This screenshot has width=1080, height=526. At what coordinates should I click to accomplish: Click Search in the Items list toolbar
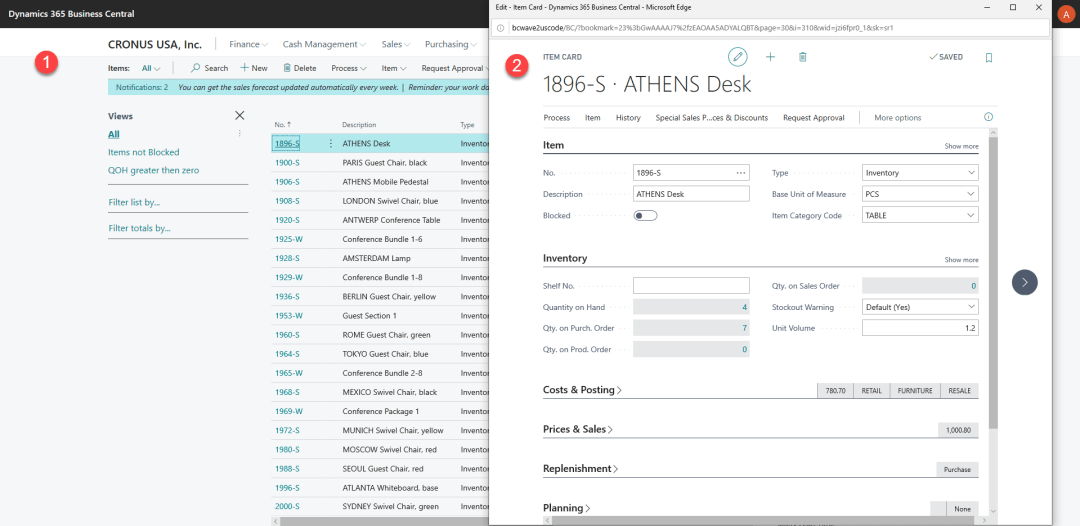tap(209, 68)
